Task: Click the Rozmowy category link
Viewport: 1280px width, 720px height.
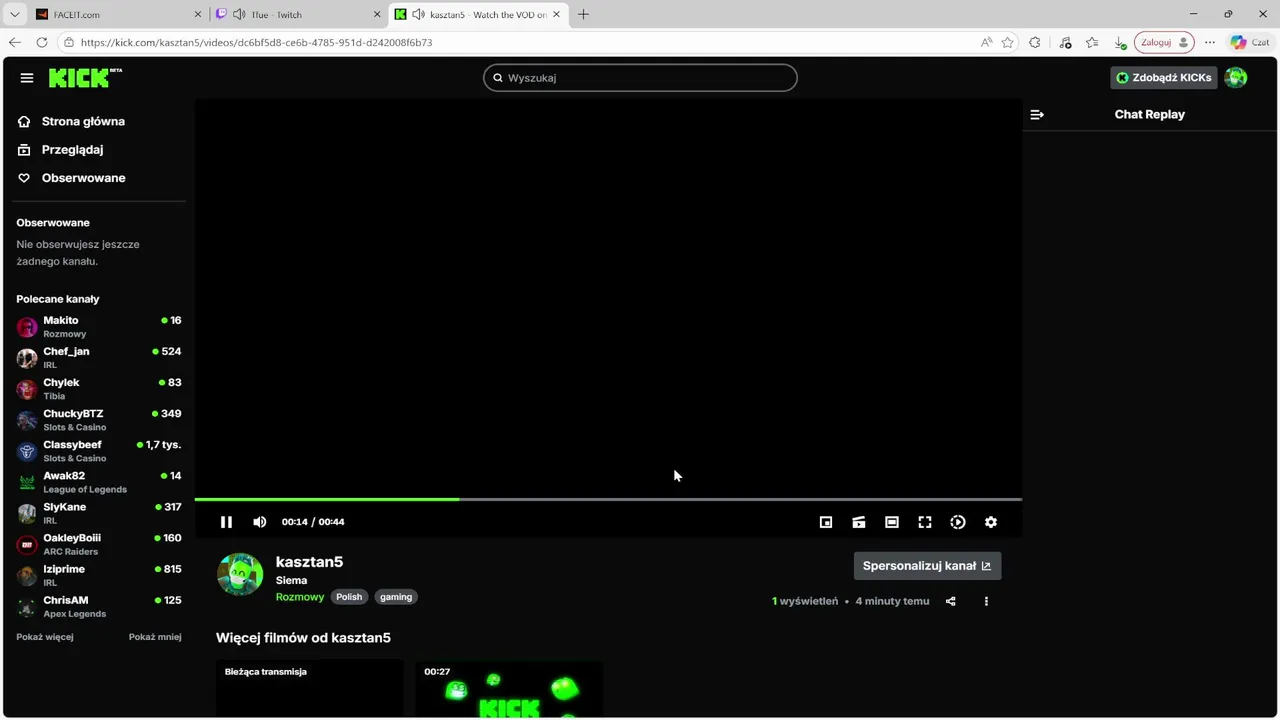Action: pos(300,597)
